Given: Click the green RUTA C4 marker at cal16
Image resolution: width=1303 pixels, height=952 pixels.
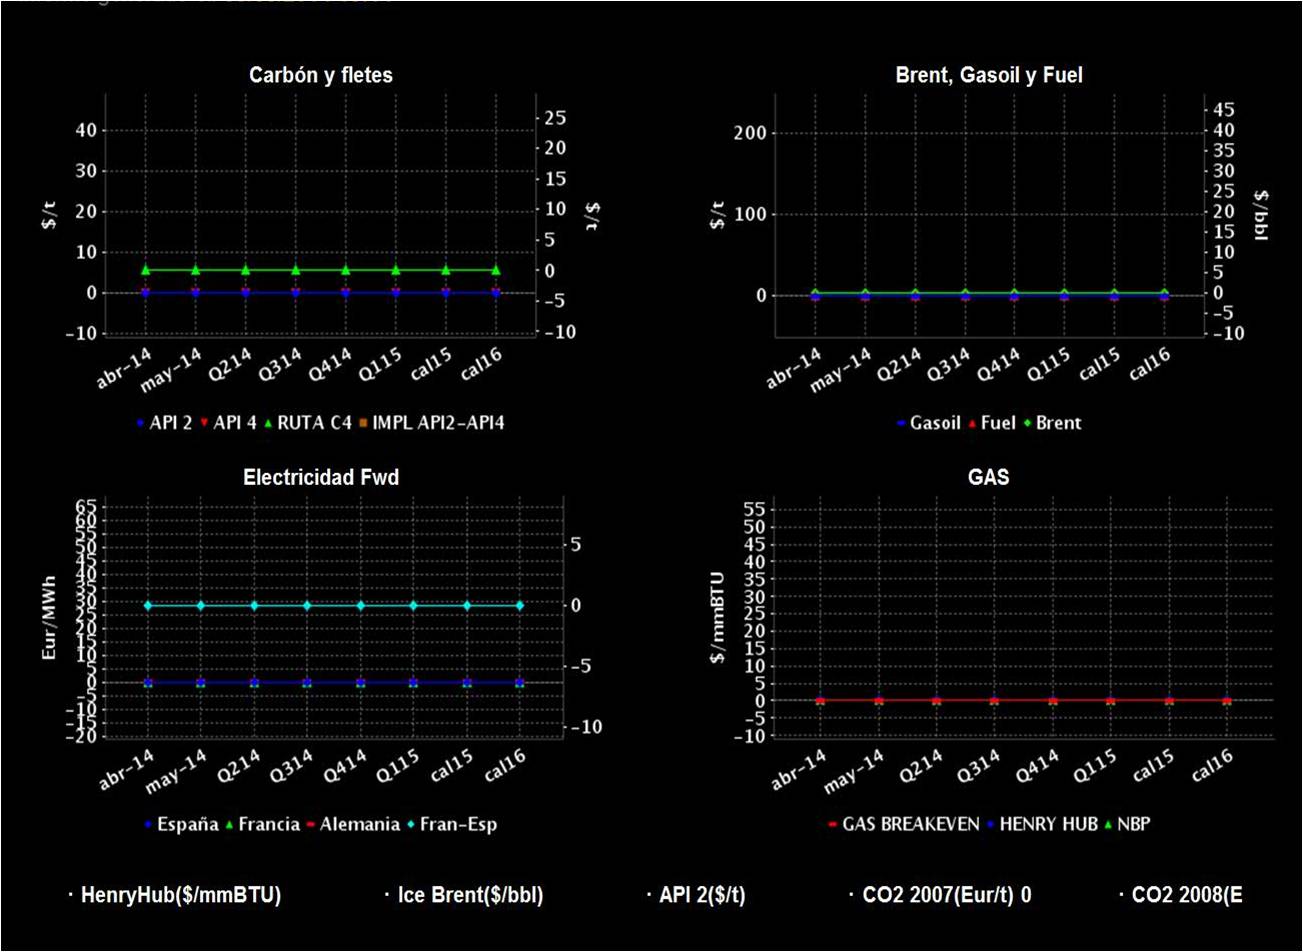Looking at the screenshot, I should click(x=496, y=270).
